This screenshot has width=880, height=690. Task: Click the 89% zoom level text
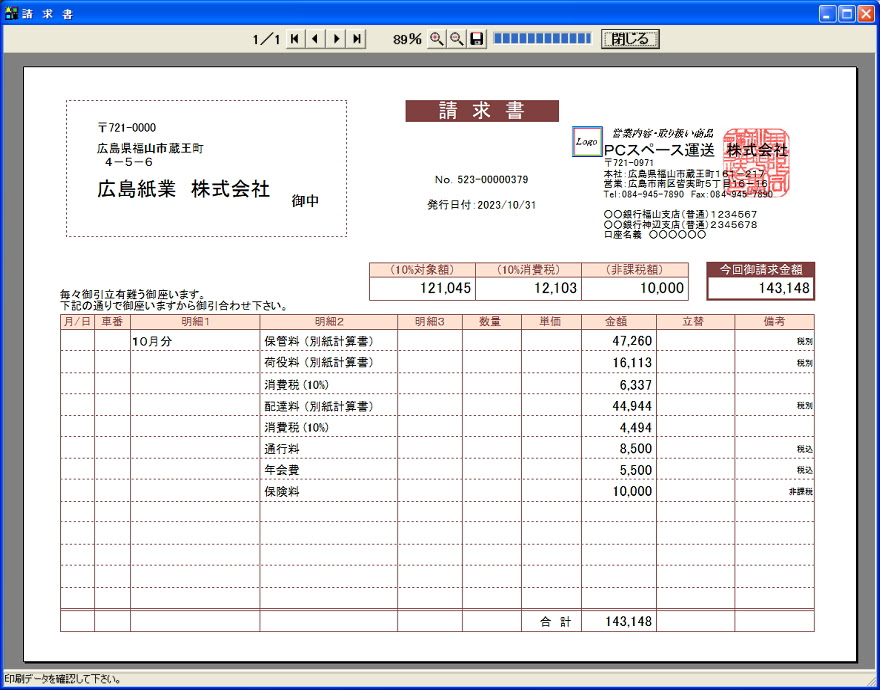pos(407,39)
